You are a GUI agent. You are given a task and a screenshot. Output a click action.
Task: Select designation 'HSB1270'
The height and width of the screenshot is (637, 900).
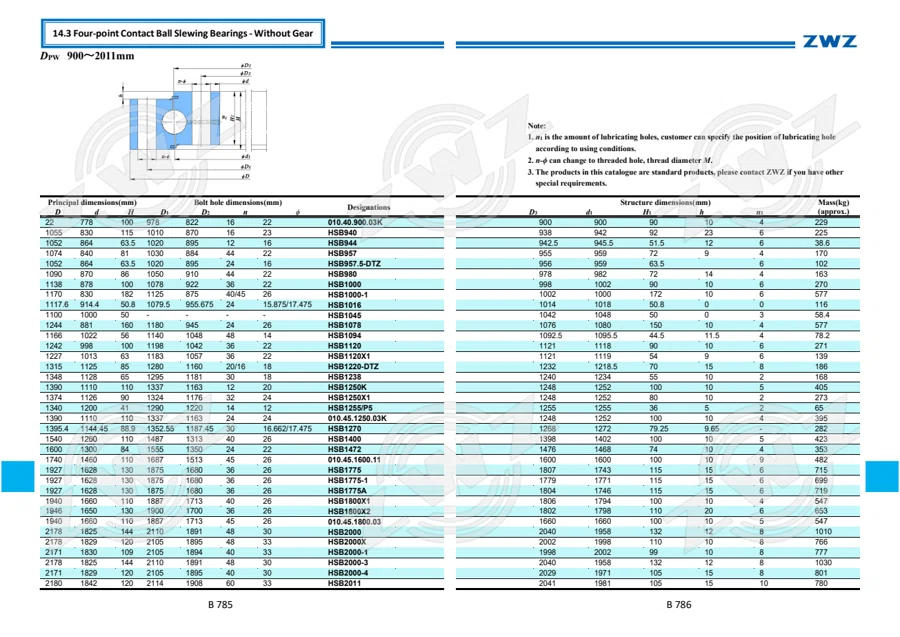point(344,429)
